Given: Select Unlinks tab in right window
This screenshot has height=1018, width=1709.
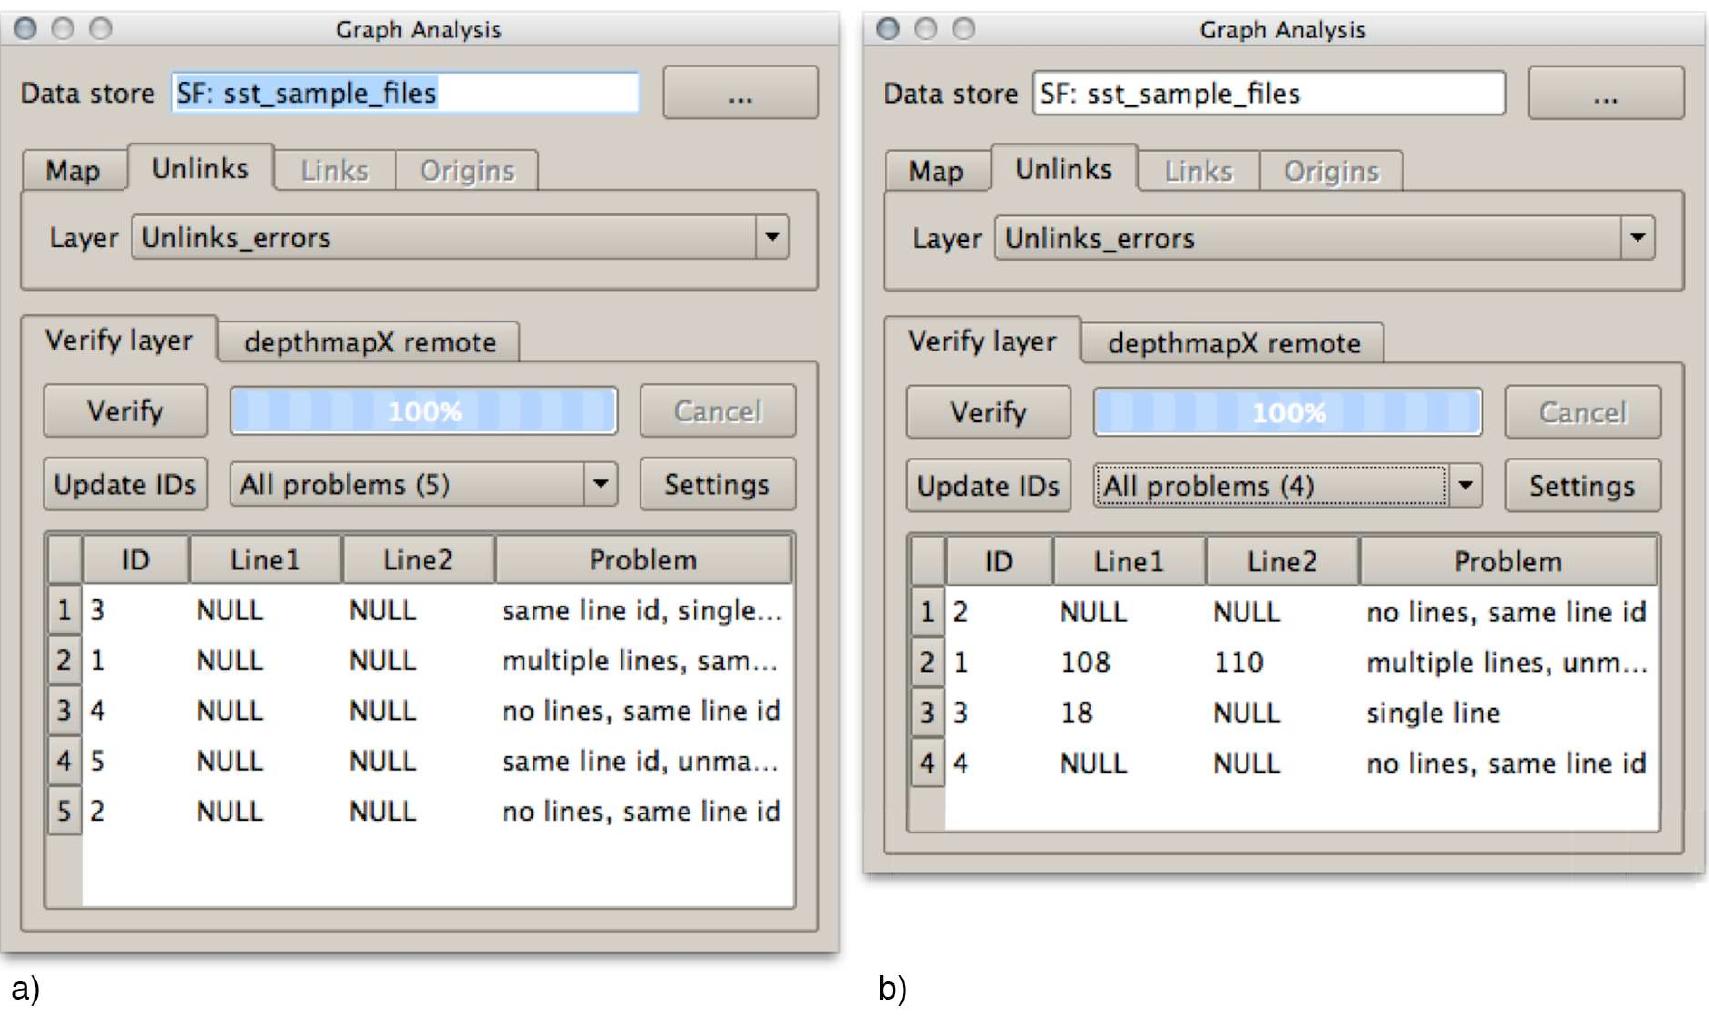Looking at the screenshot, I should tap(1064, 168).
